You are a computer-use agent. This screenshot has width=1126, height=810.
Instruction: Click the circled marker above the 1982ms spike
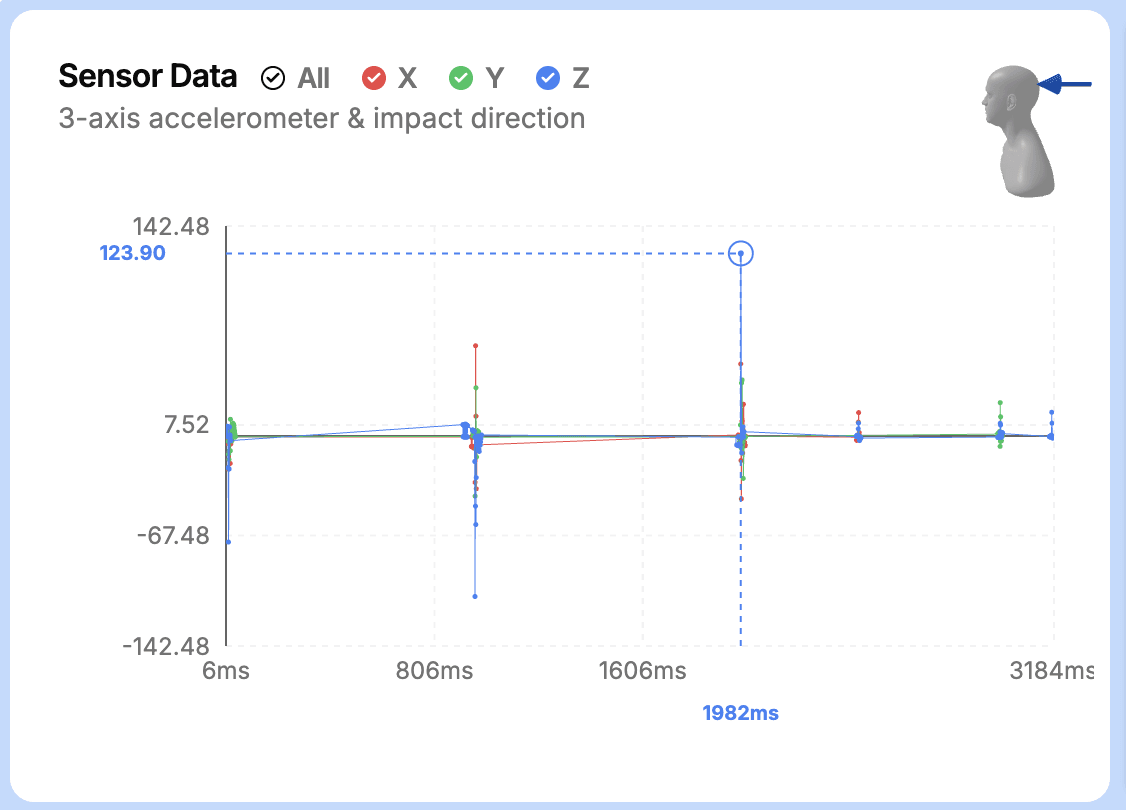point(741,253)
